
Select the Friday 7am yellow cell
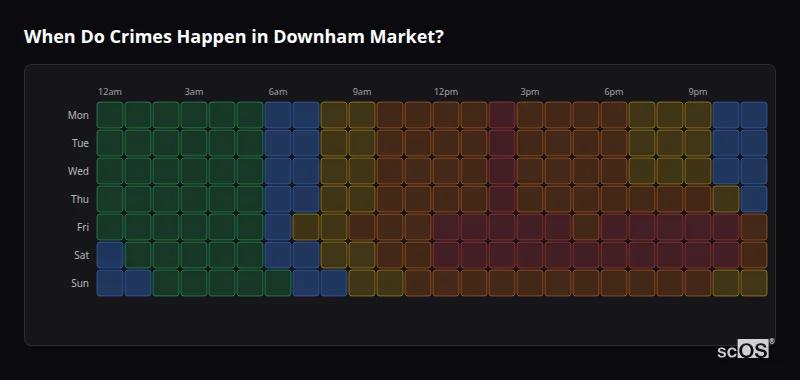306,227
